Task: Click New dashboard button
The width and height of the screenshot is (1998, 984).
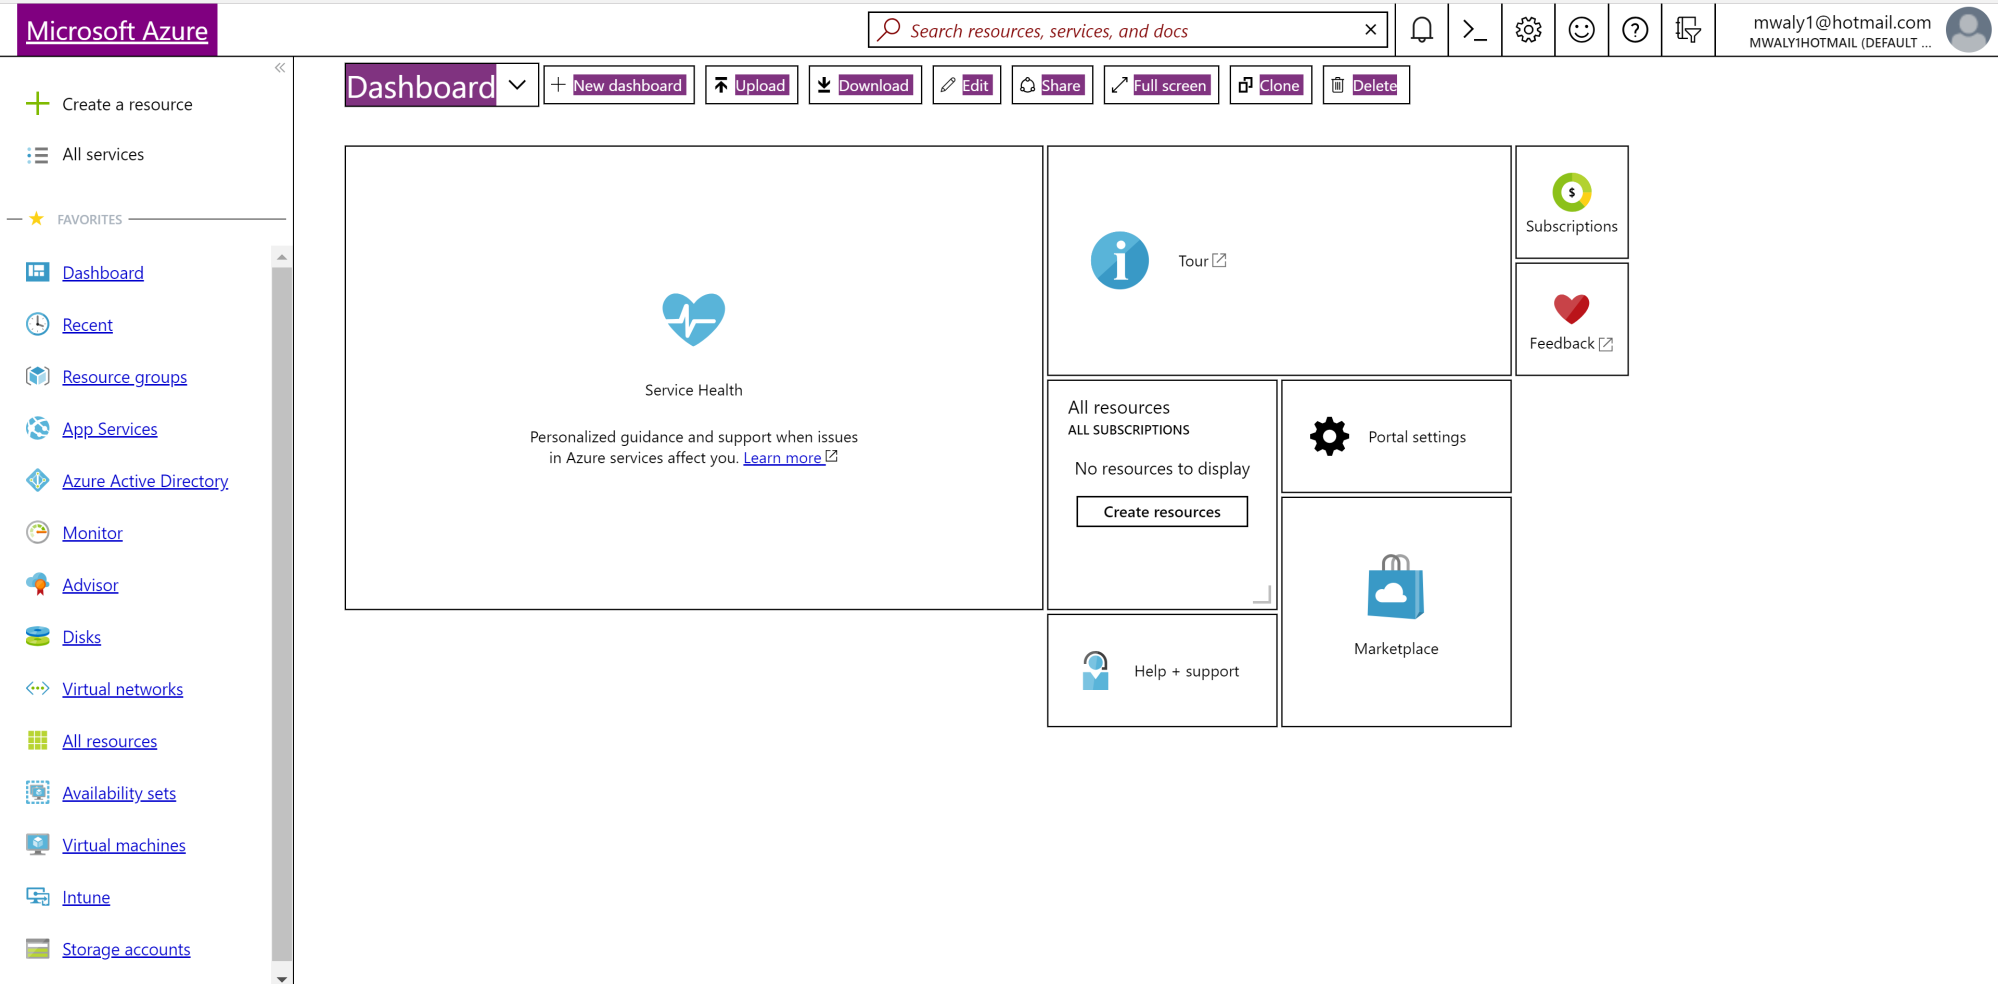Action: coord(619,85)
